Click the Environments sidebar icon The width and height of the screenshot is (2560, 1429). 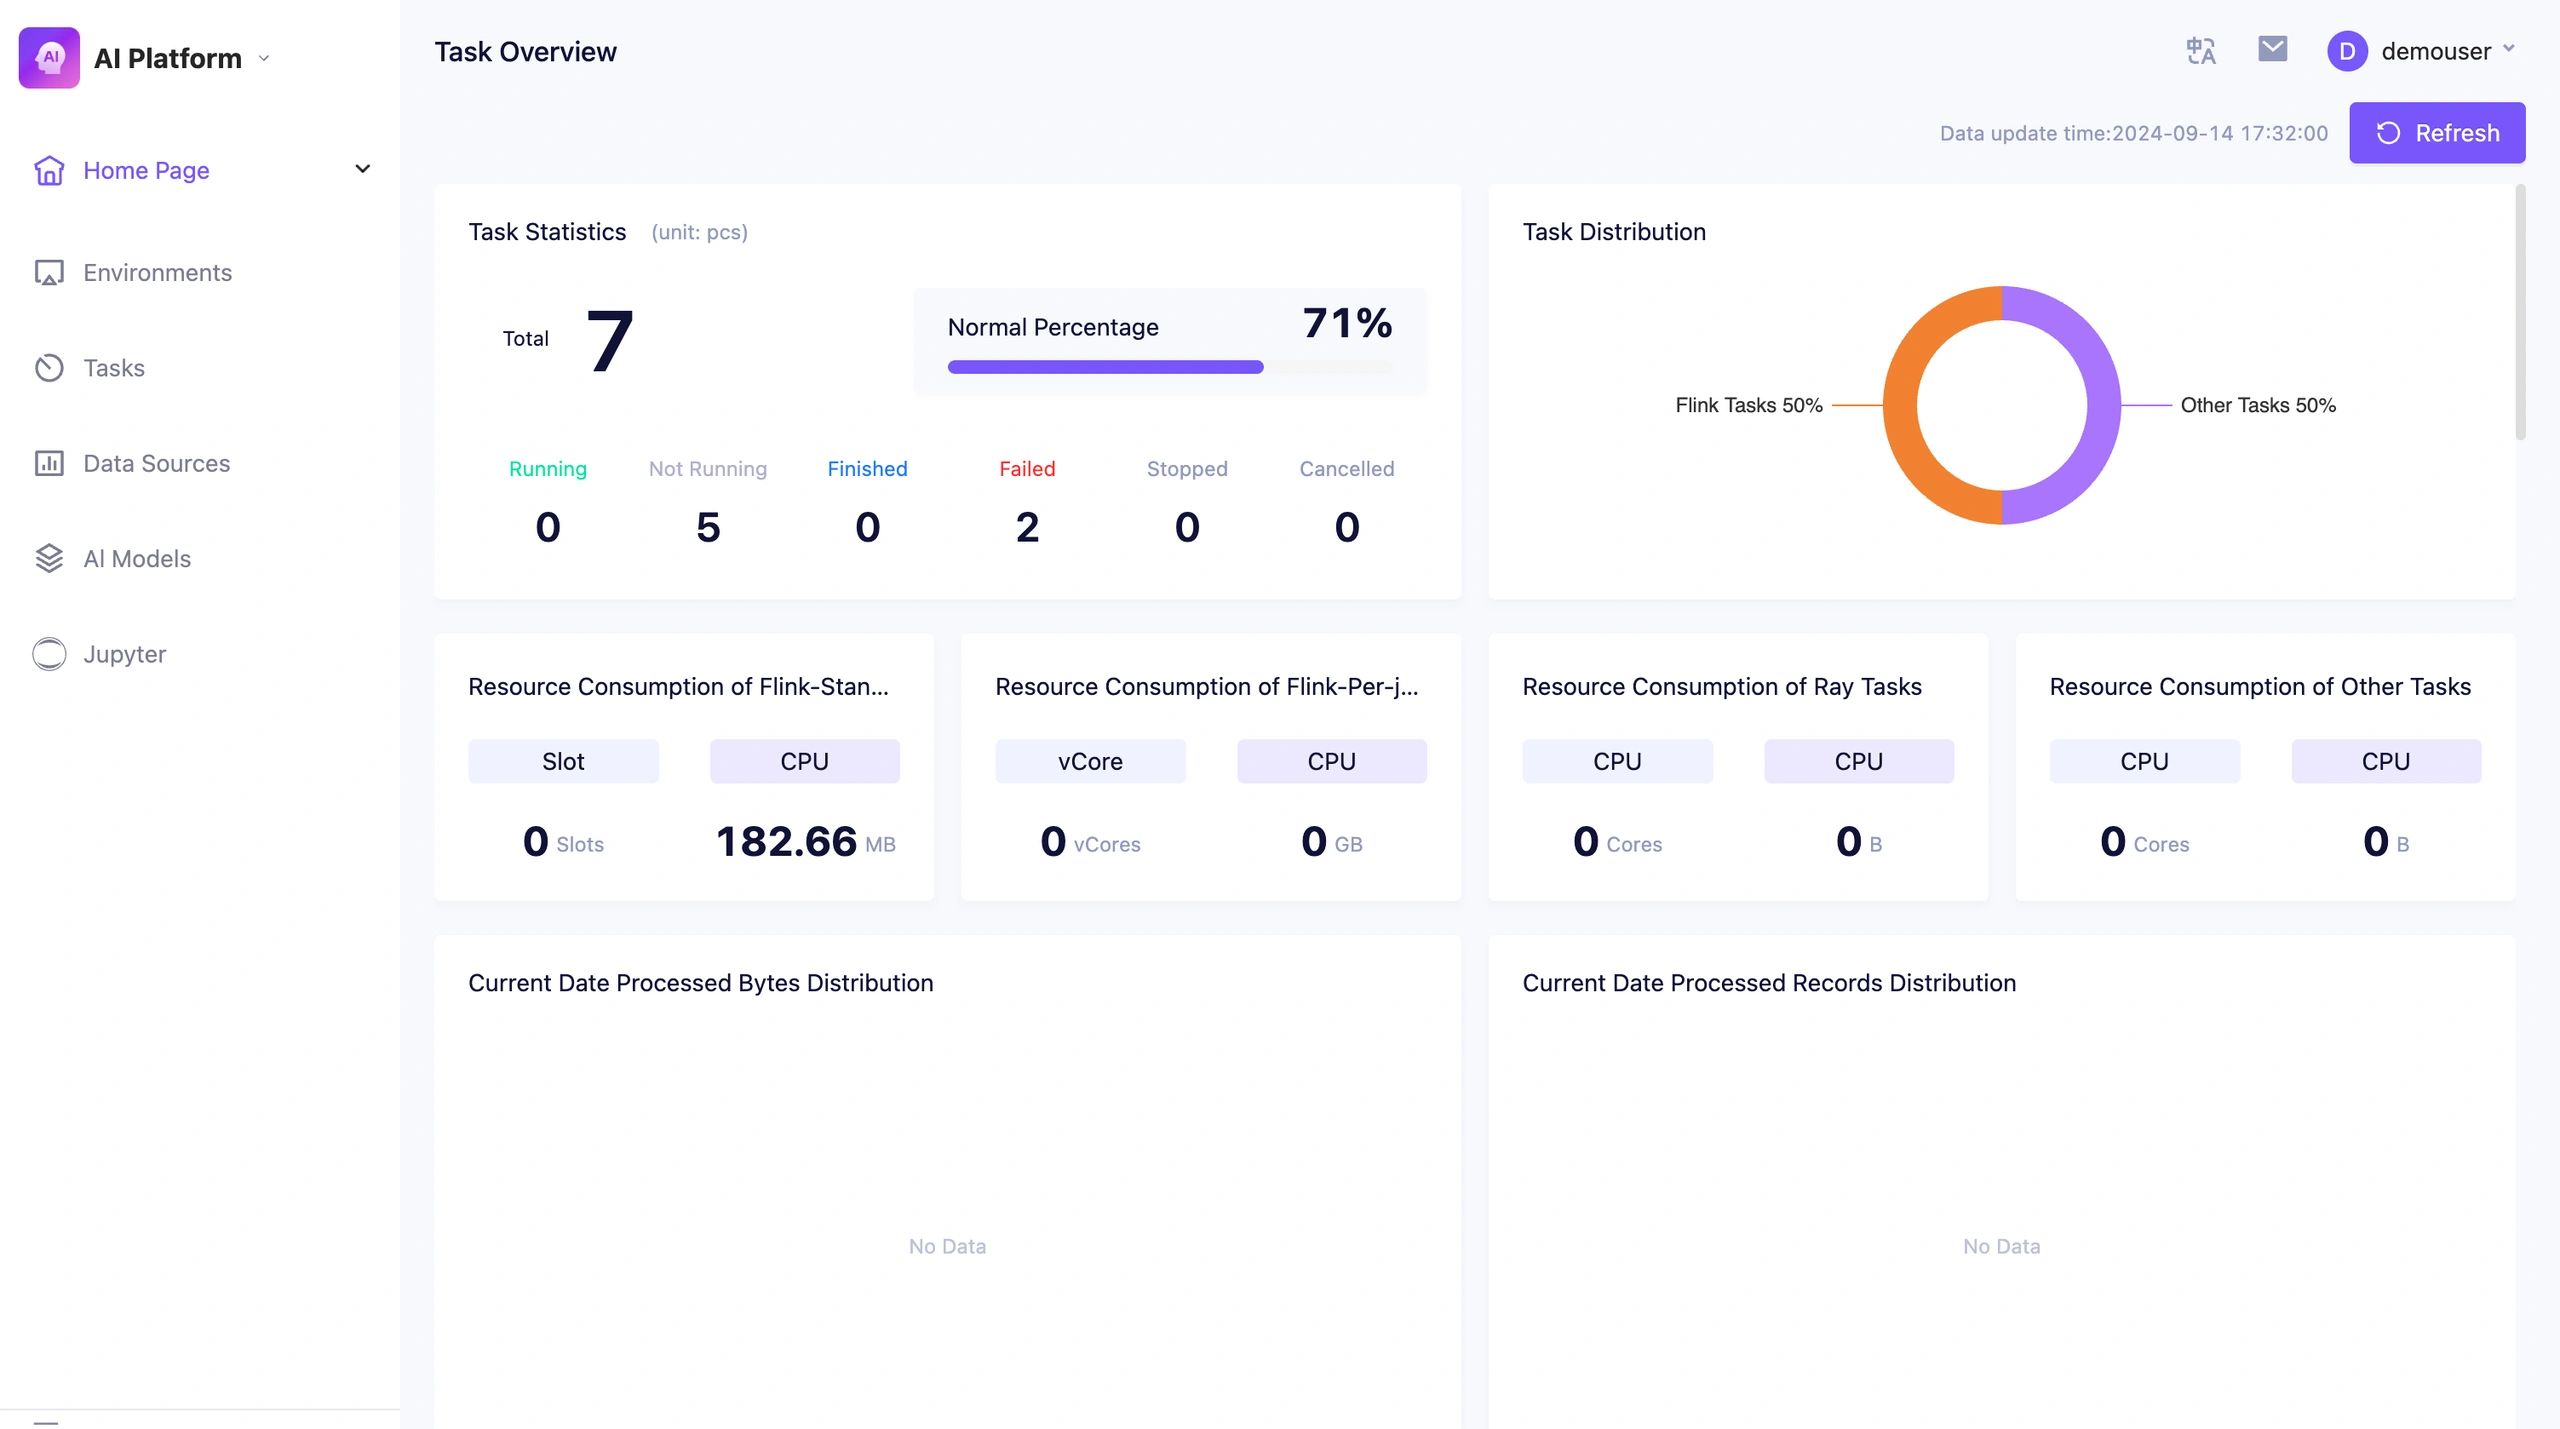49,273
